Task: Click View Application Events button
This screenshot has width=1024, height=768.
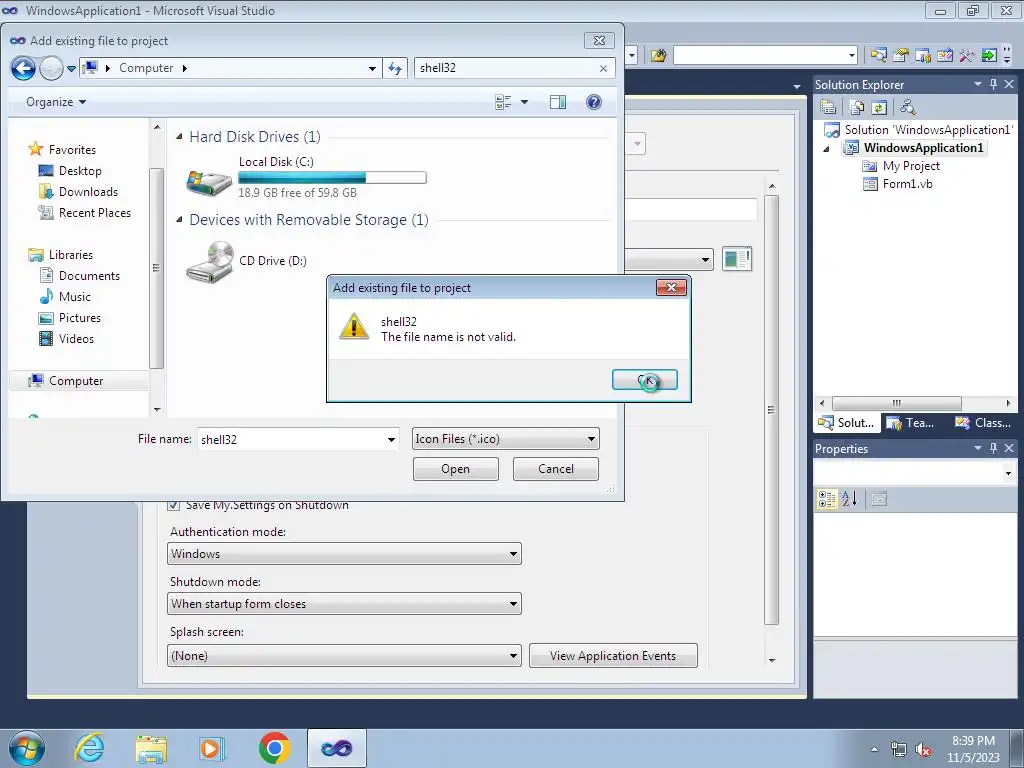Action: [613, 656]
